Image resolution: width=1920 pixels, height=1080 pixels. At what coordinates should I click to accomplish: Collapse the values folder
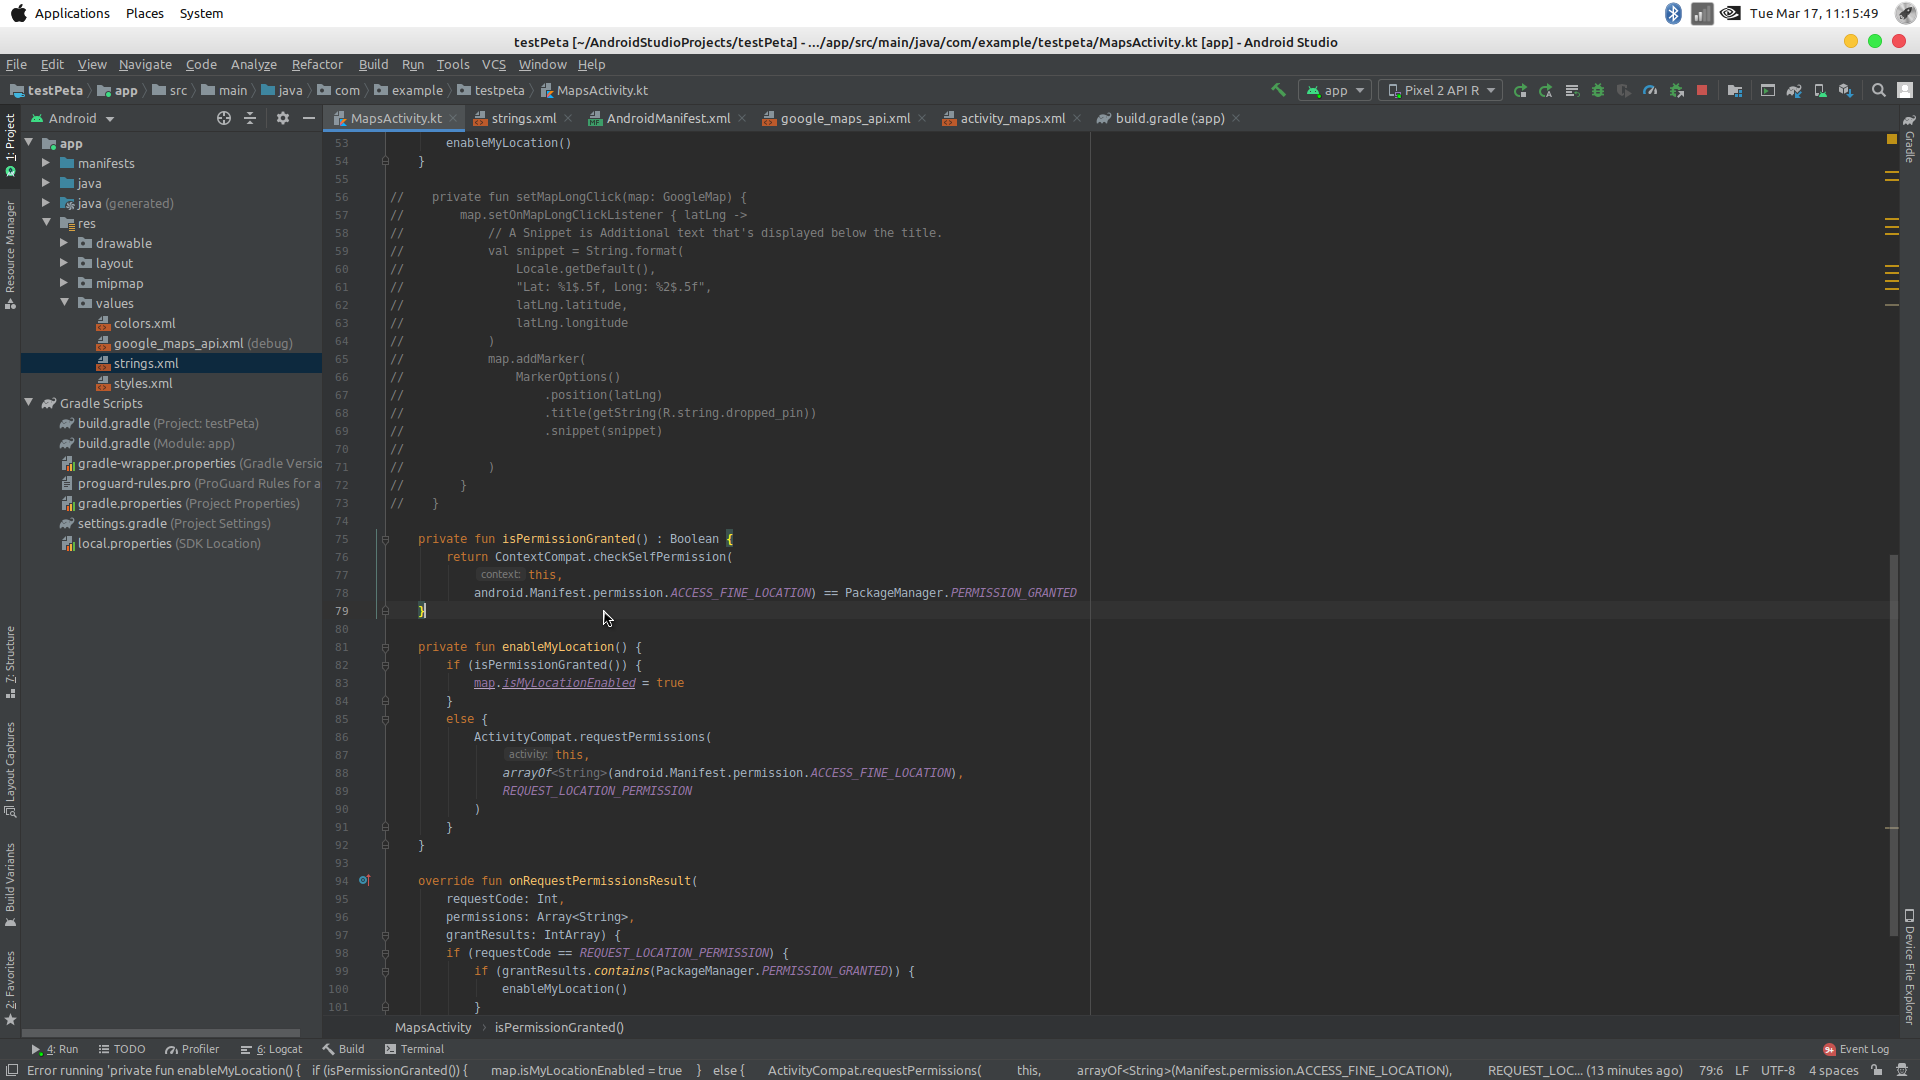click(64, 303)
